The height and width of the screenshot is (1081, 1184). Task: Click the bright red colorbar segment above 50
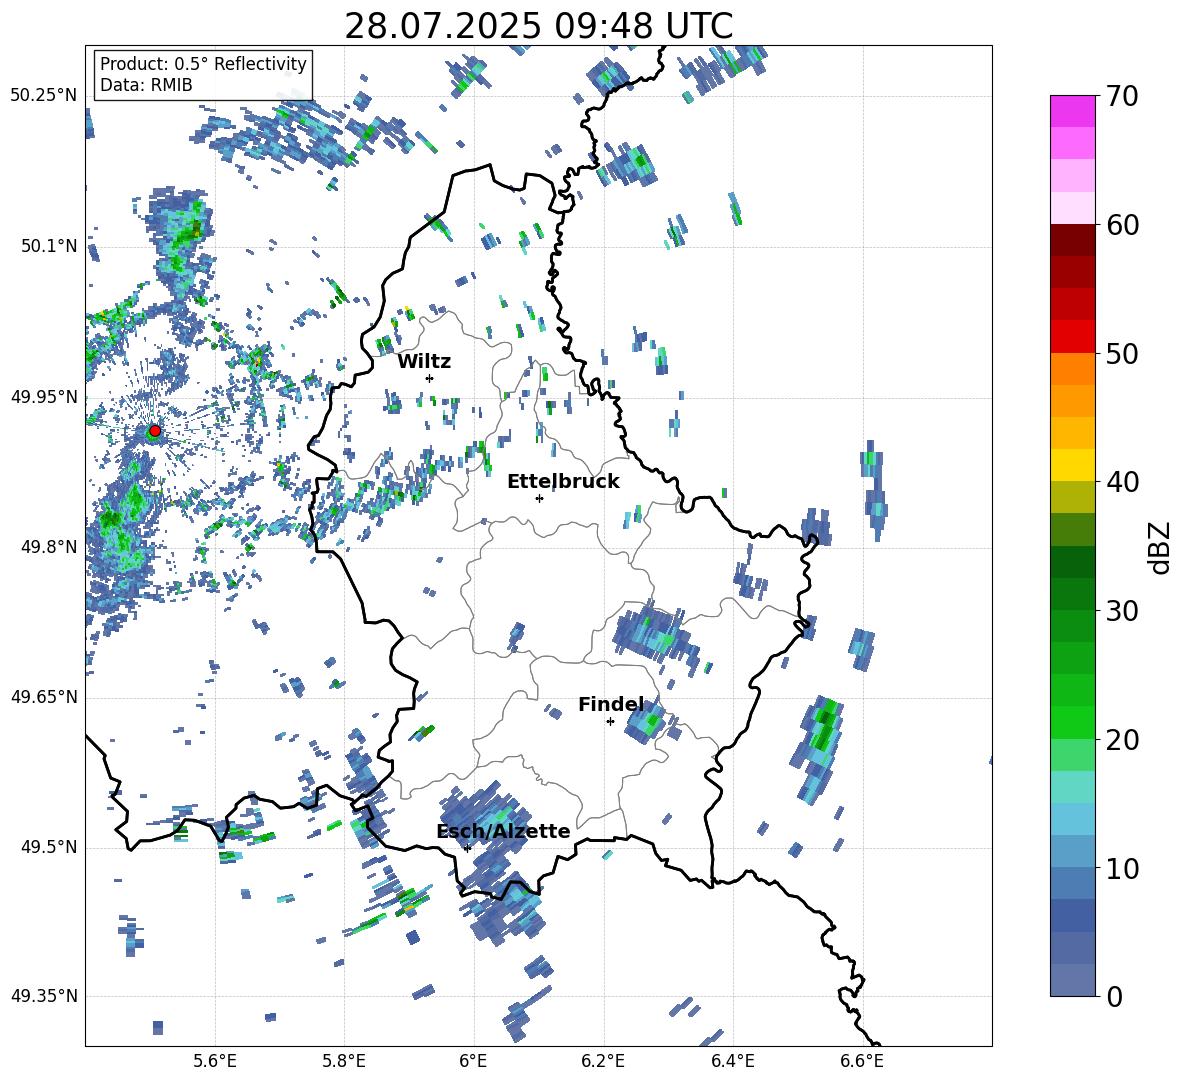pos(1072,337)
